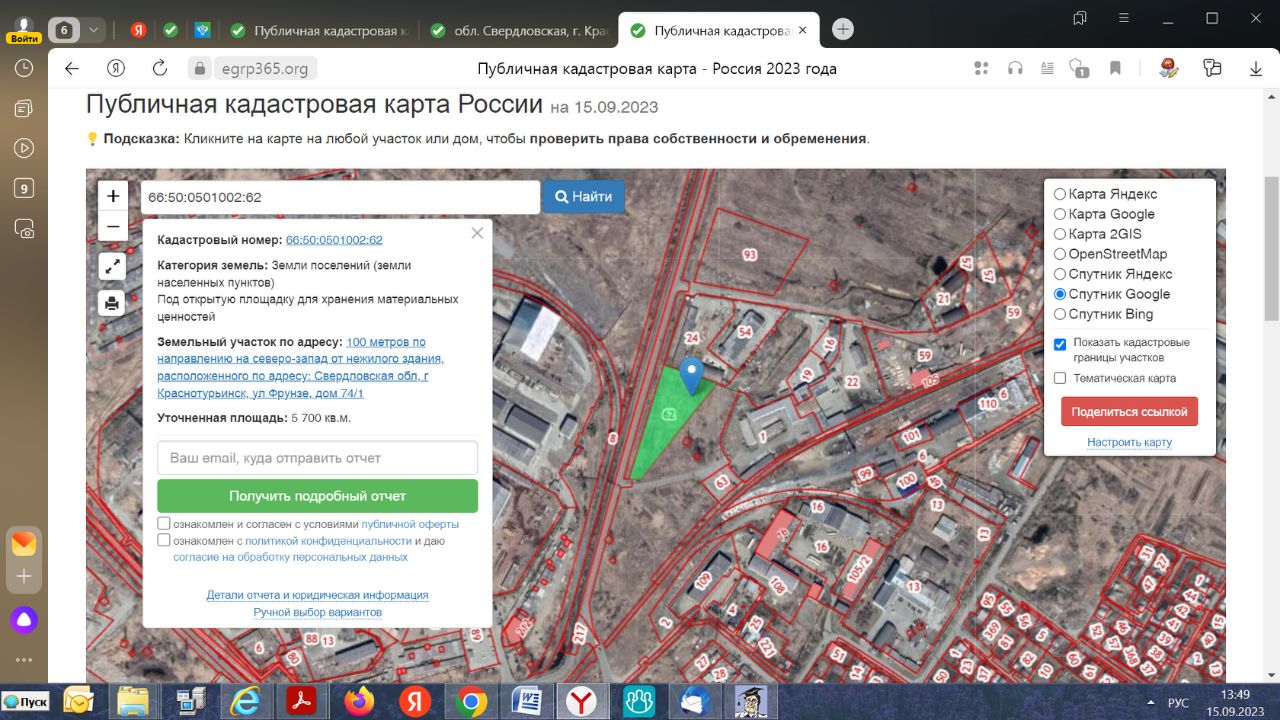The width and height of the screenshot is (1280, 720).
Task: Close the cadastral info popup
Action: (477, 233)
